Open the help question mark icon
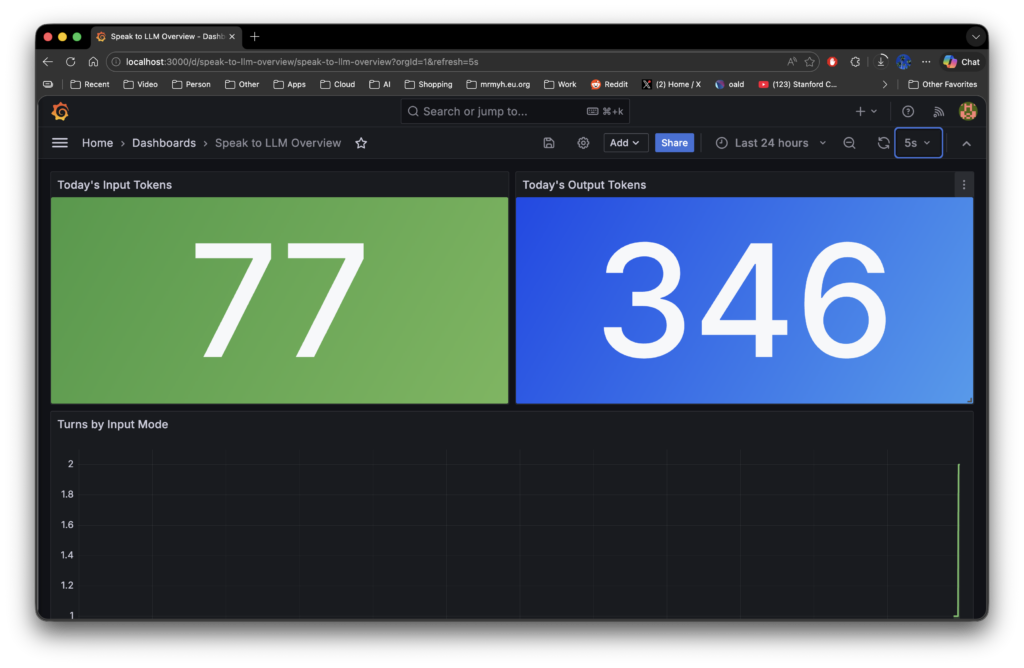This screenshot has height=668, width=1024. pyautogui.click(x=908, y=111)
